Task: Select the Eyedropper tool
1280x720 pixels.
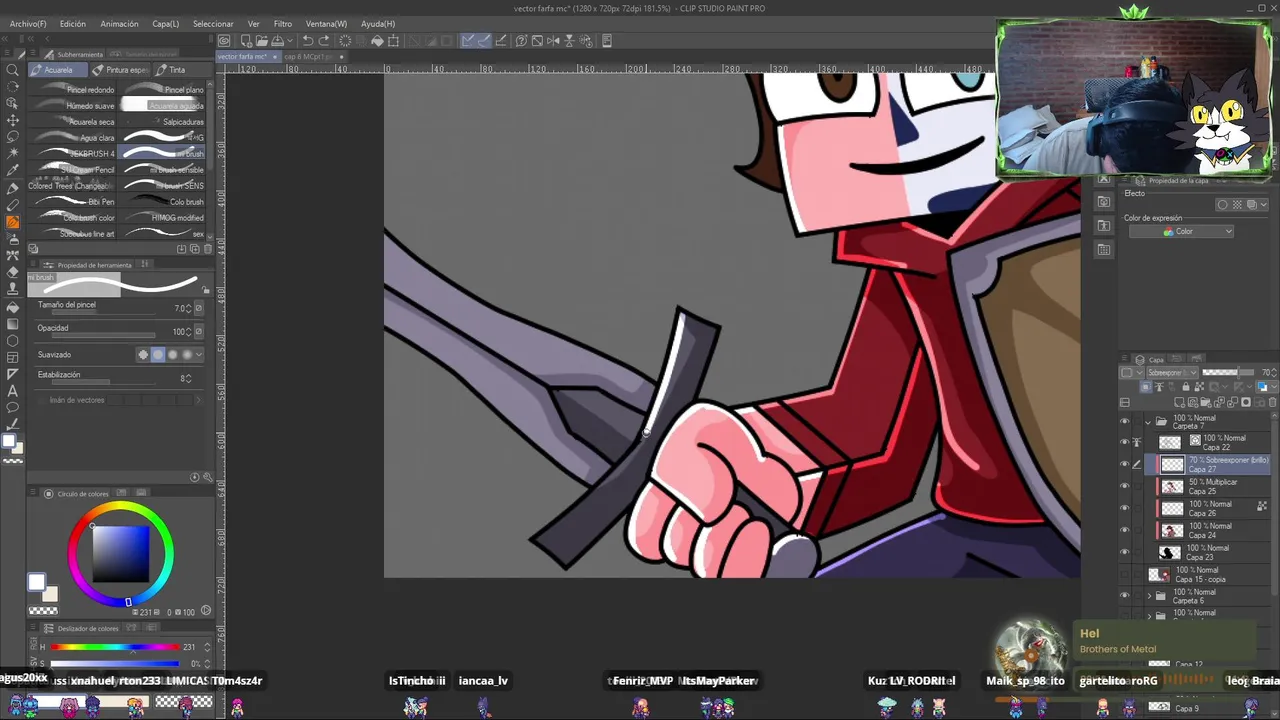Action: (13, 171)
